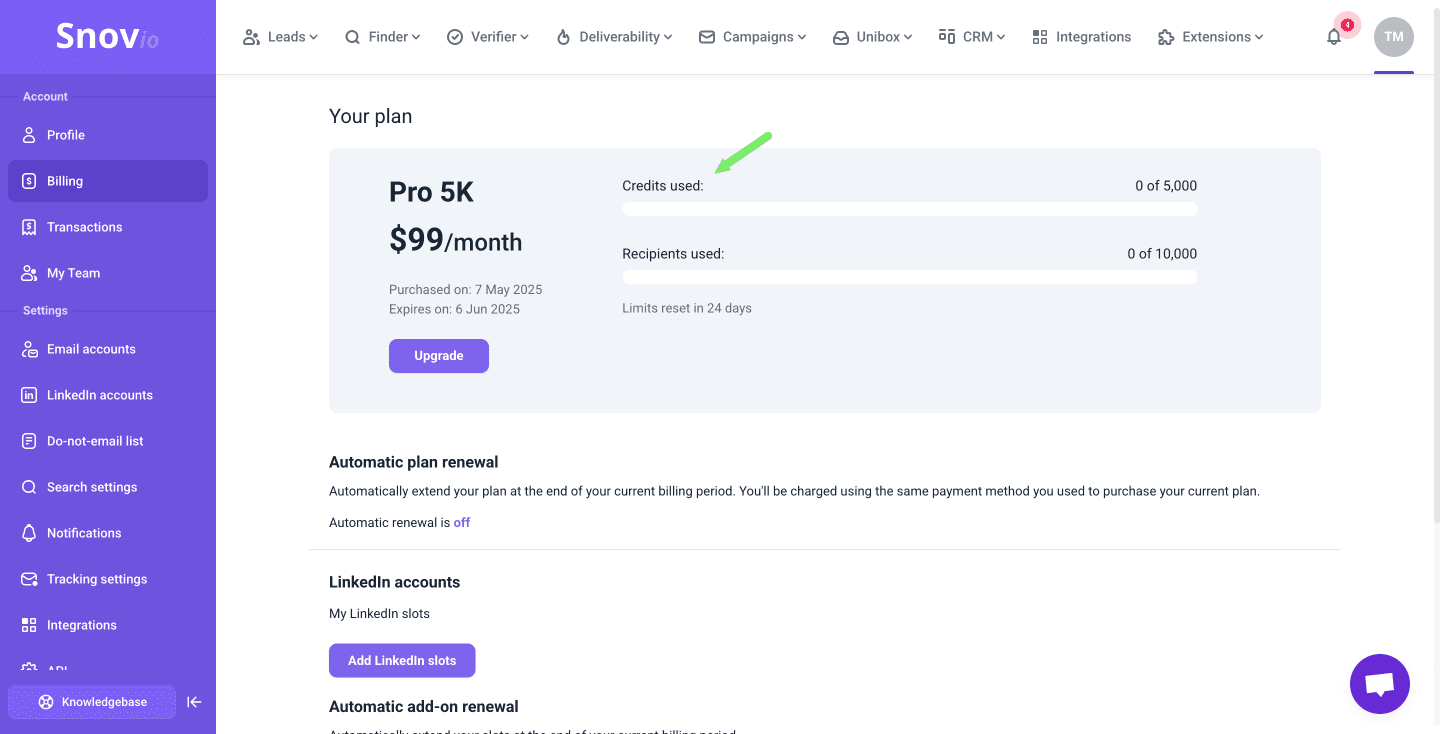The image size is (1440, 734).
Task: Expand the Finder dropdown menu
Action: click(x=383, y=37)
